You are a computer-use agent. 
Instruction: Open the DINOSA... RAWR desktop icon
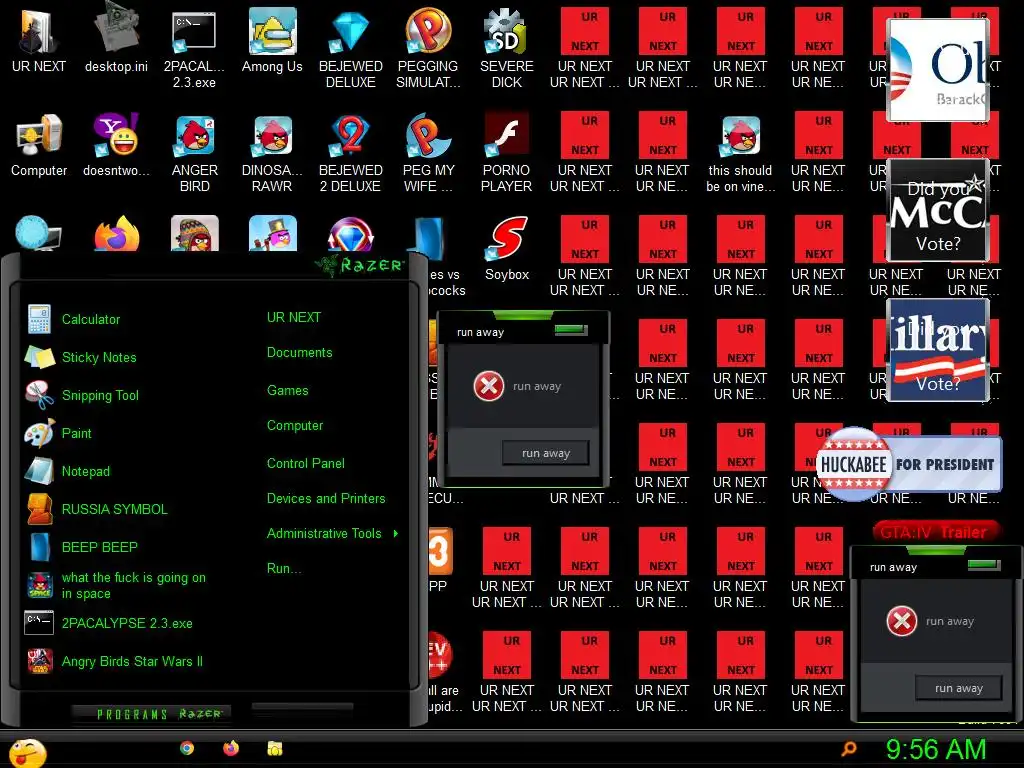[272, 153]
